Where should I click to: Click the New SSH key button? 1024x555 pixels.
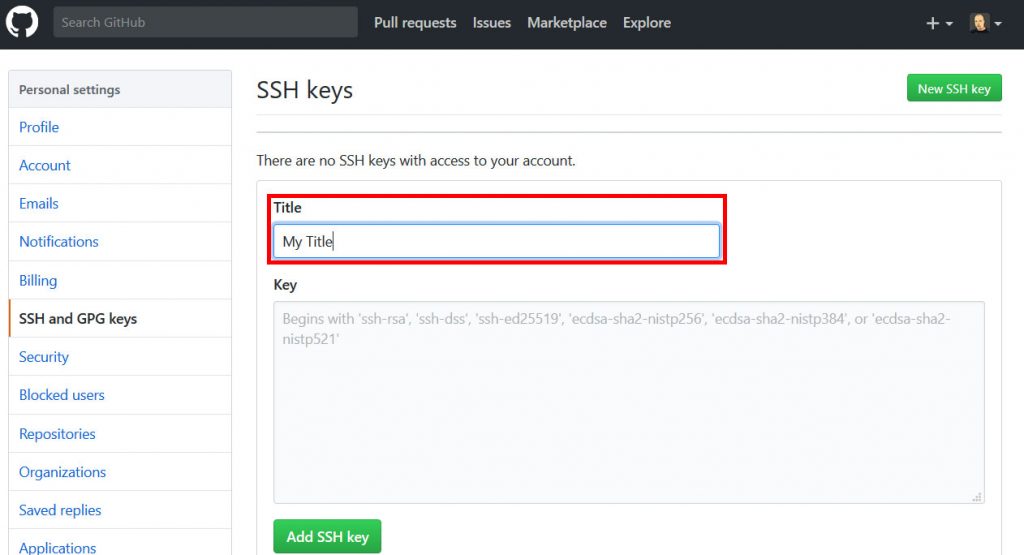point(954,88)
